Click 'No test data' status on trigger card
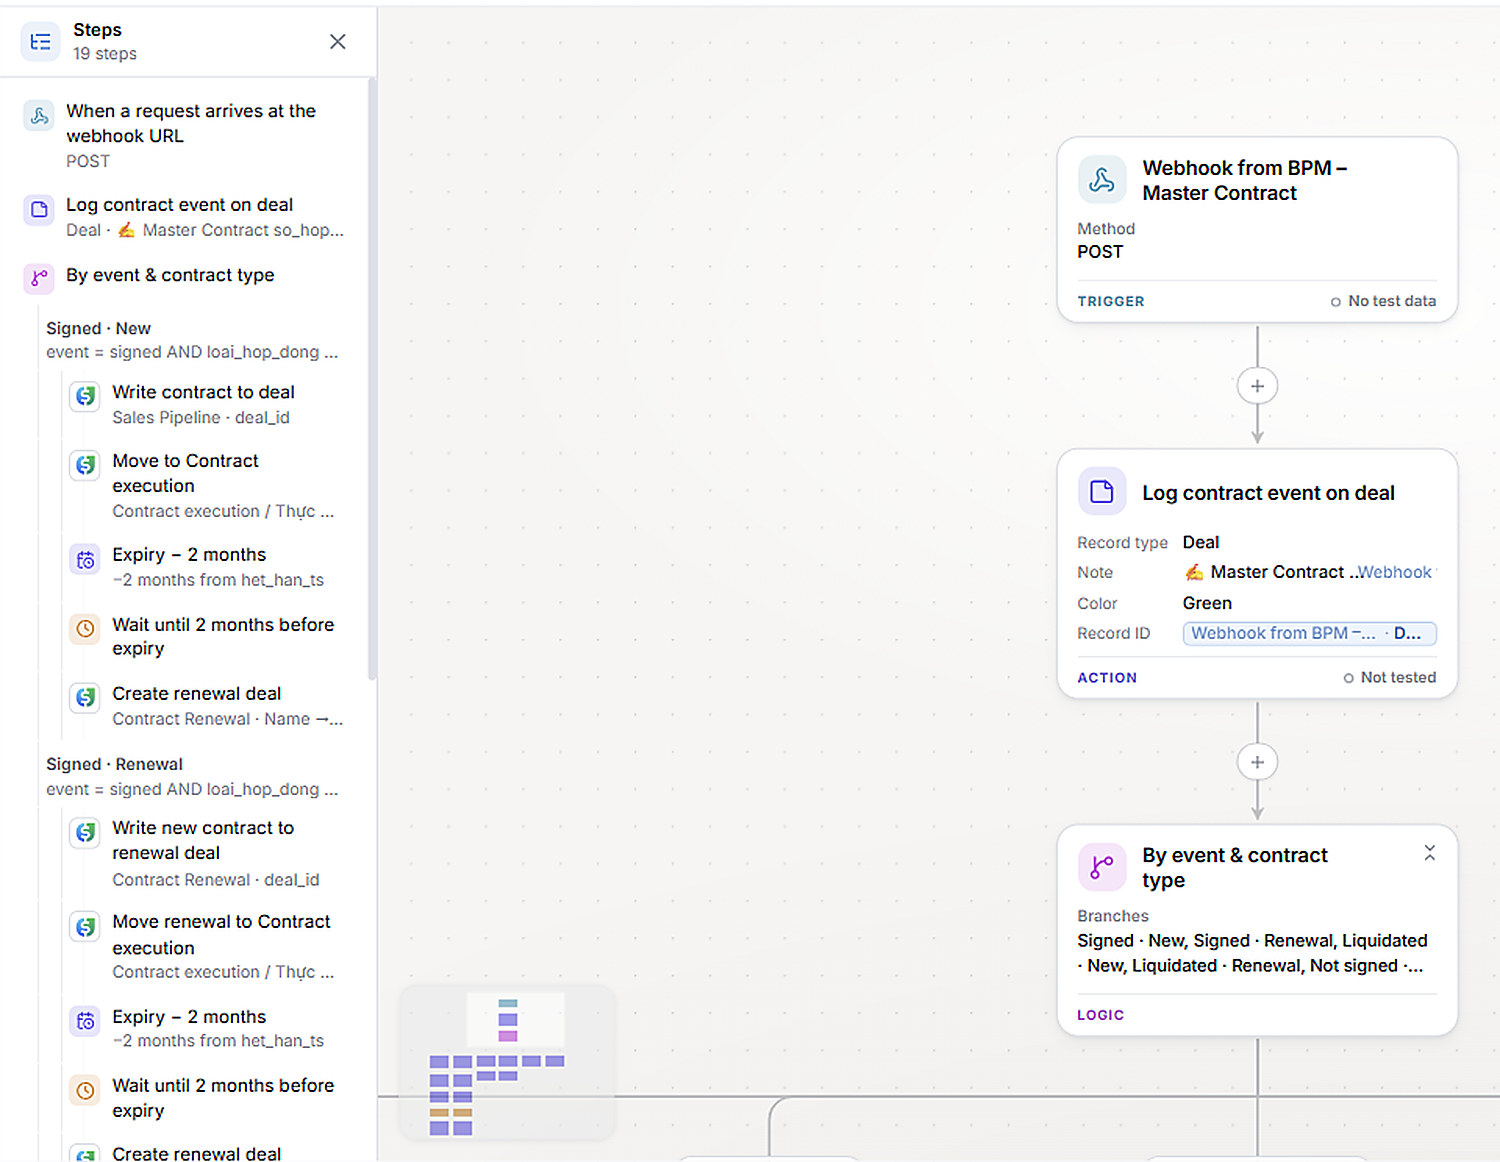The image size is (1500, 1162). pyautogui.click(x=1383, y=301)
